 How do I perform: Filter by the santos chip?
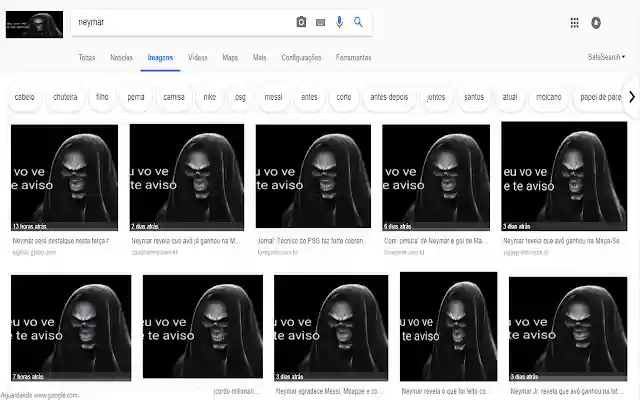click(474, 97)
